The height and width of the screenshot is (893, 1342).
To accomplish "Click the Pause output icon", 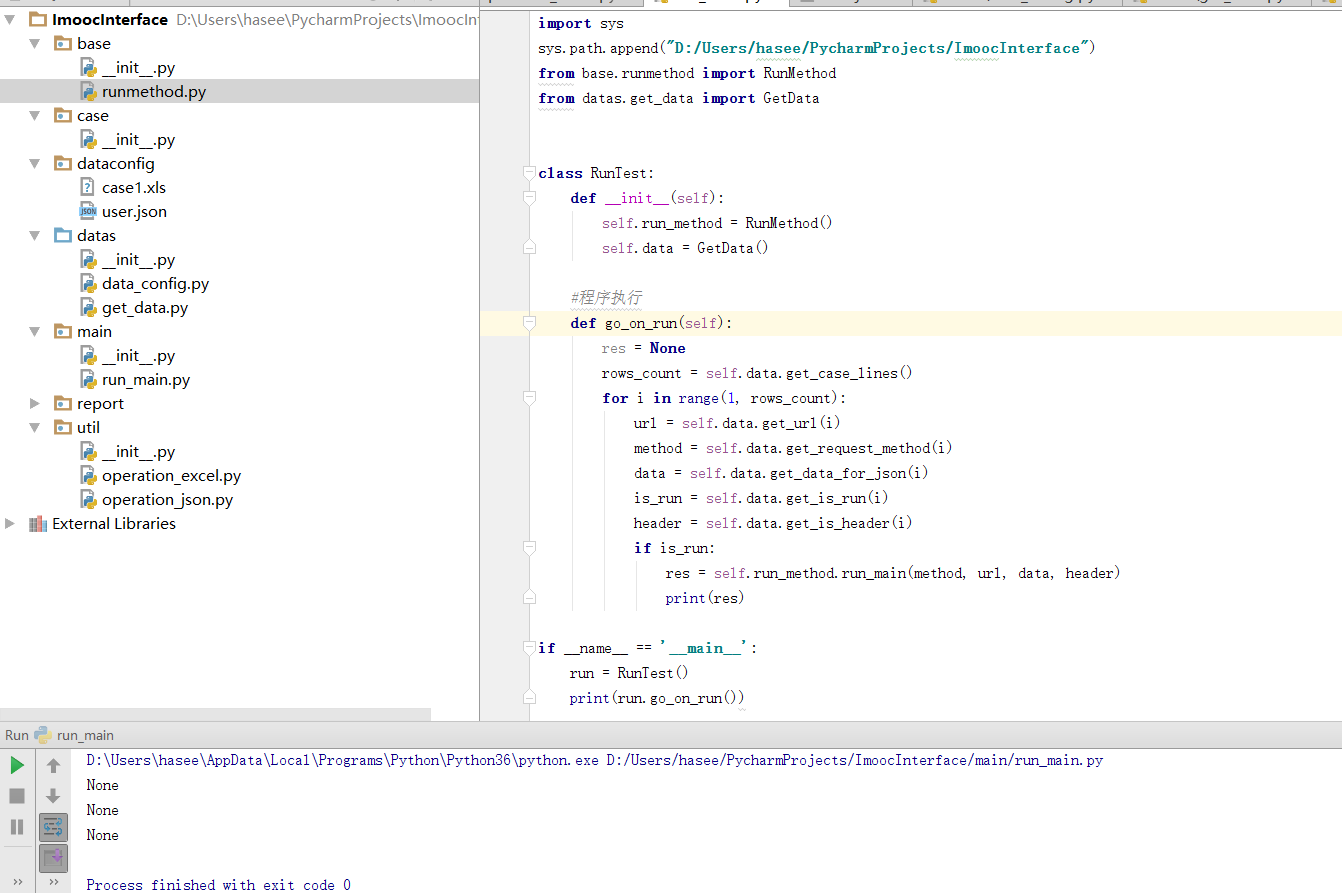I will point(17,827).
